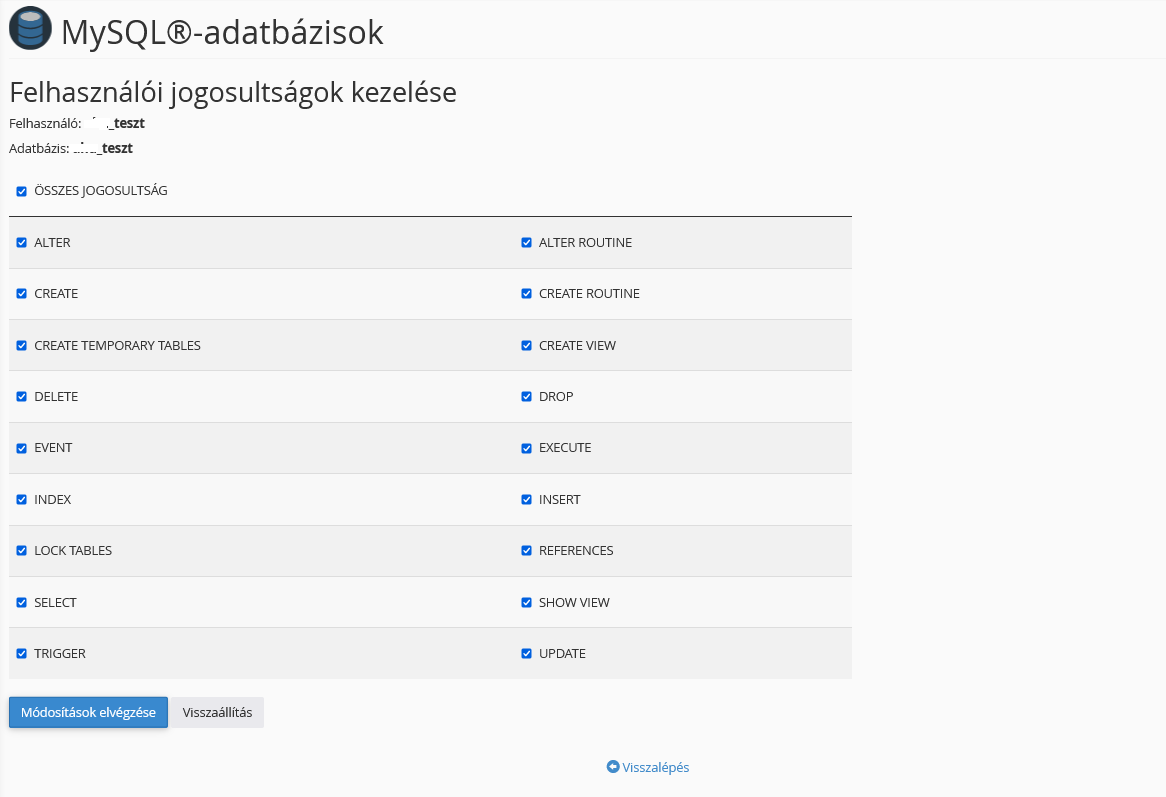This screenshot has height=797, width=1166.
Task: Click the MySQL database icon in header
Action: [x=30, y=28]
